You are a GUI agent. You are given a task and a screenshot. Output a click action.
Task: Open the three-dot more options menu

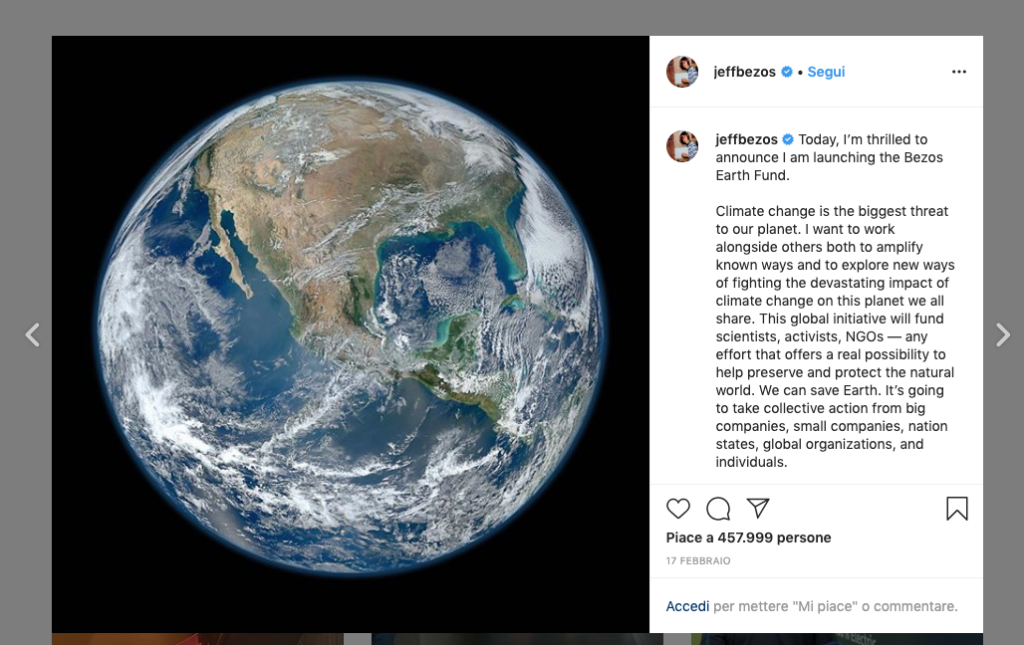[959, 72]
